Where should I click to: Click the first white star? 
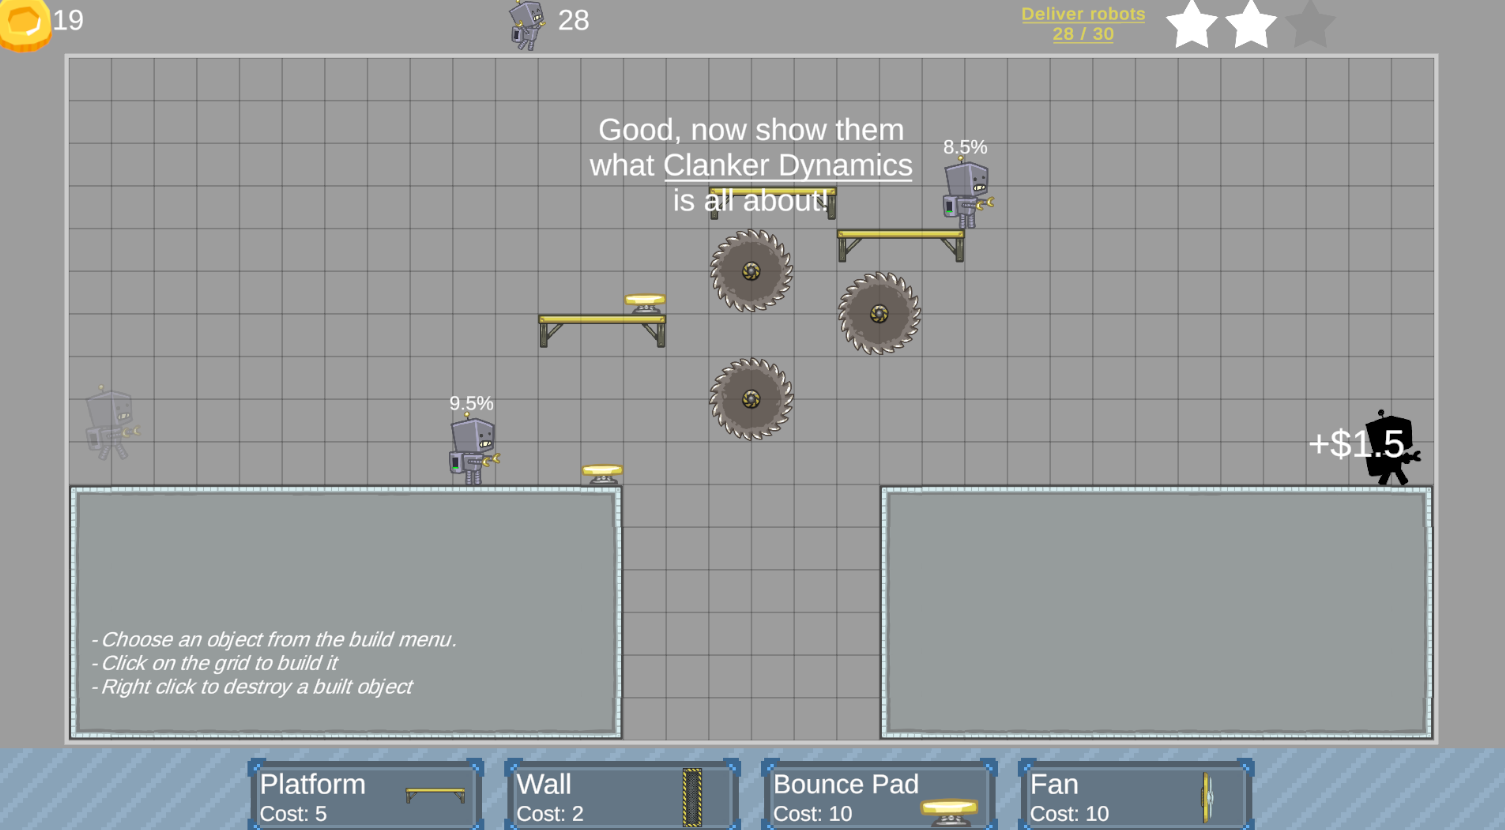coord(1192,24)
